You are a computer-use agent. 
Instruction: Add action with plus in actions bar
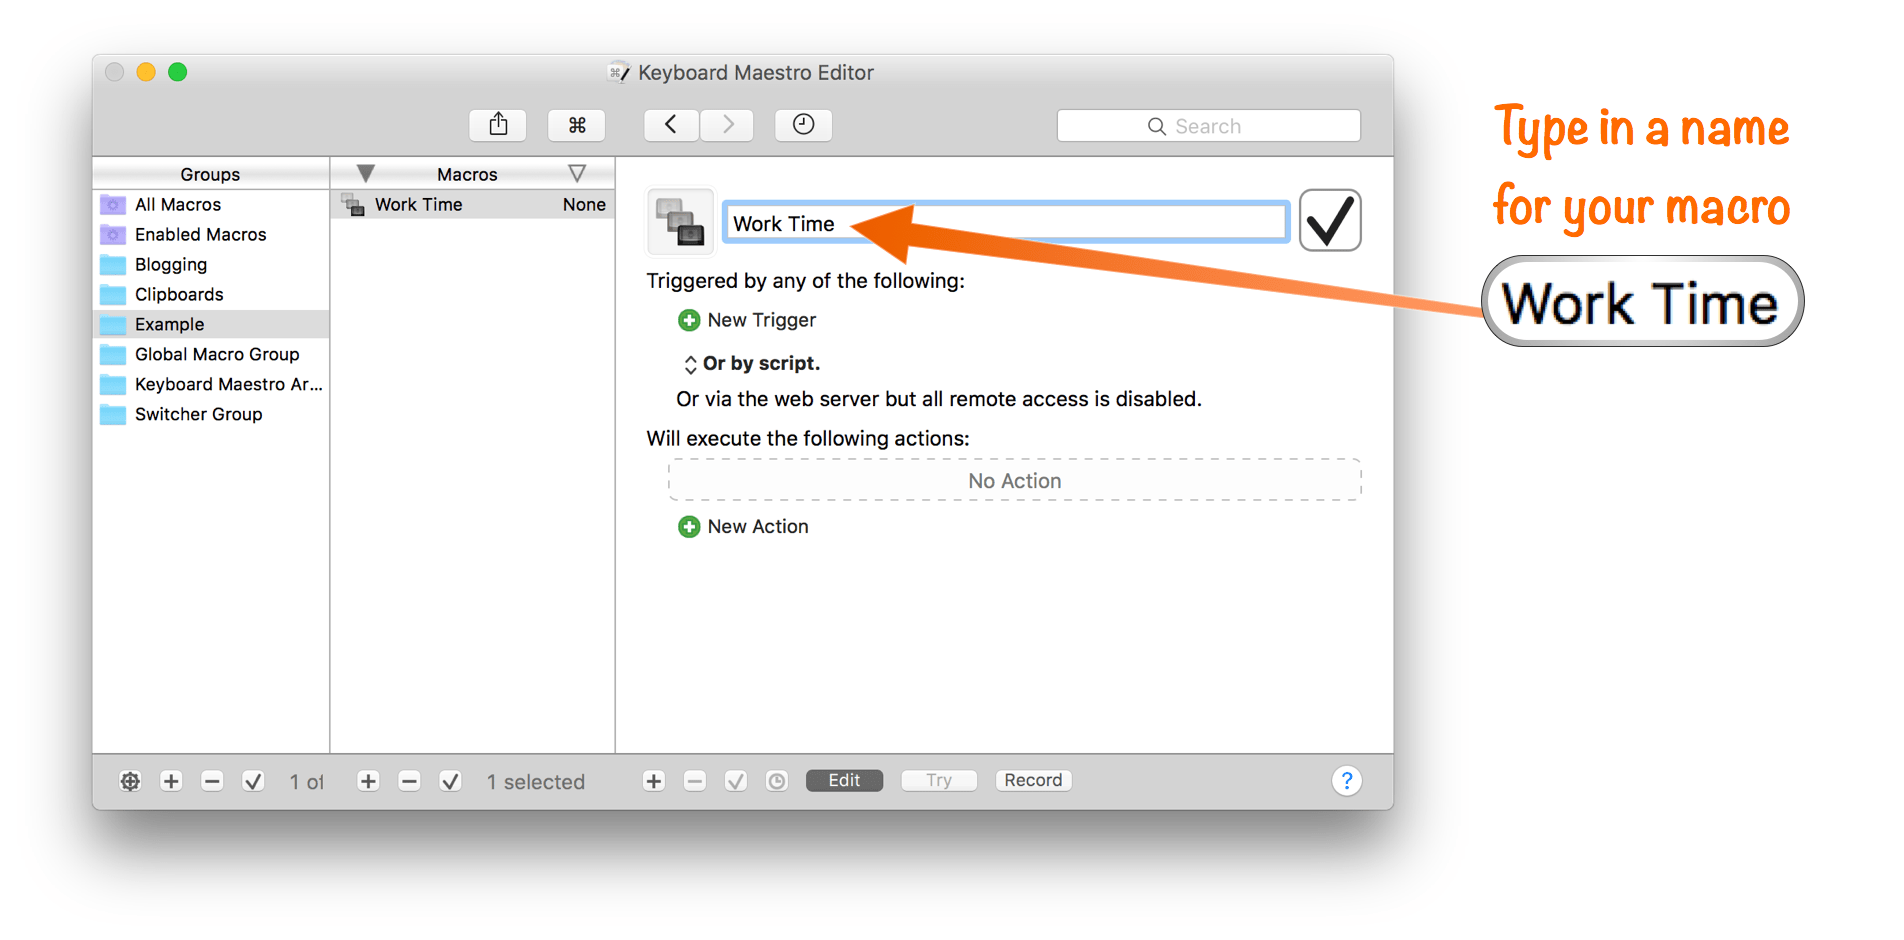(x=654, y=781)
